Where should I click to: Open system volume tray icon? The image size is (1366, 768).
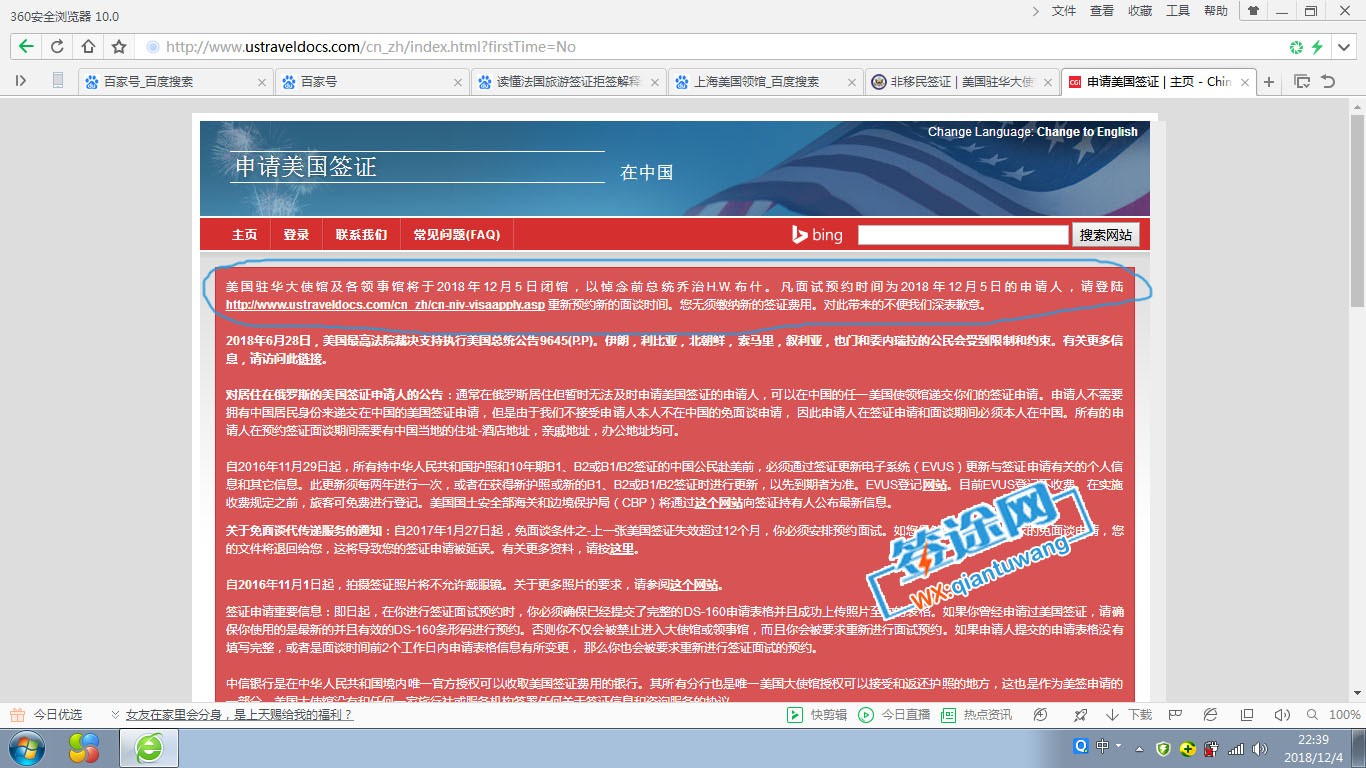click(1258, 748)
